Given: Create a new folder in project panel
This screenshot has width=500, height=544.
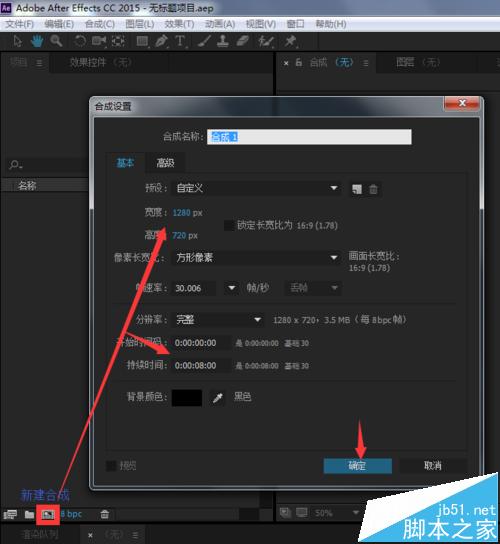Looking at the screenshot, I should click(29, 514).
